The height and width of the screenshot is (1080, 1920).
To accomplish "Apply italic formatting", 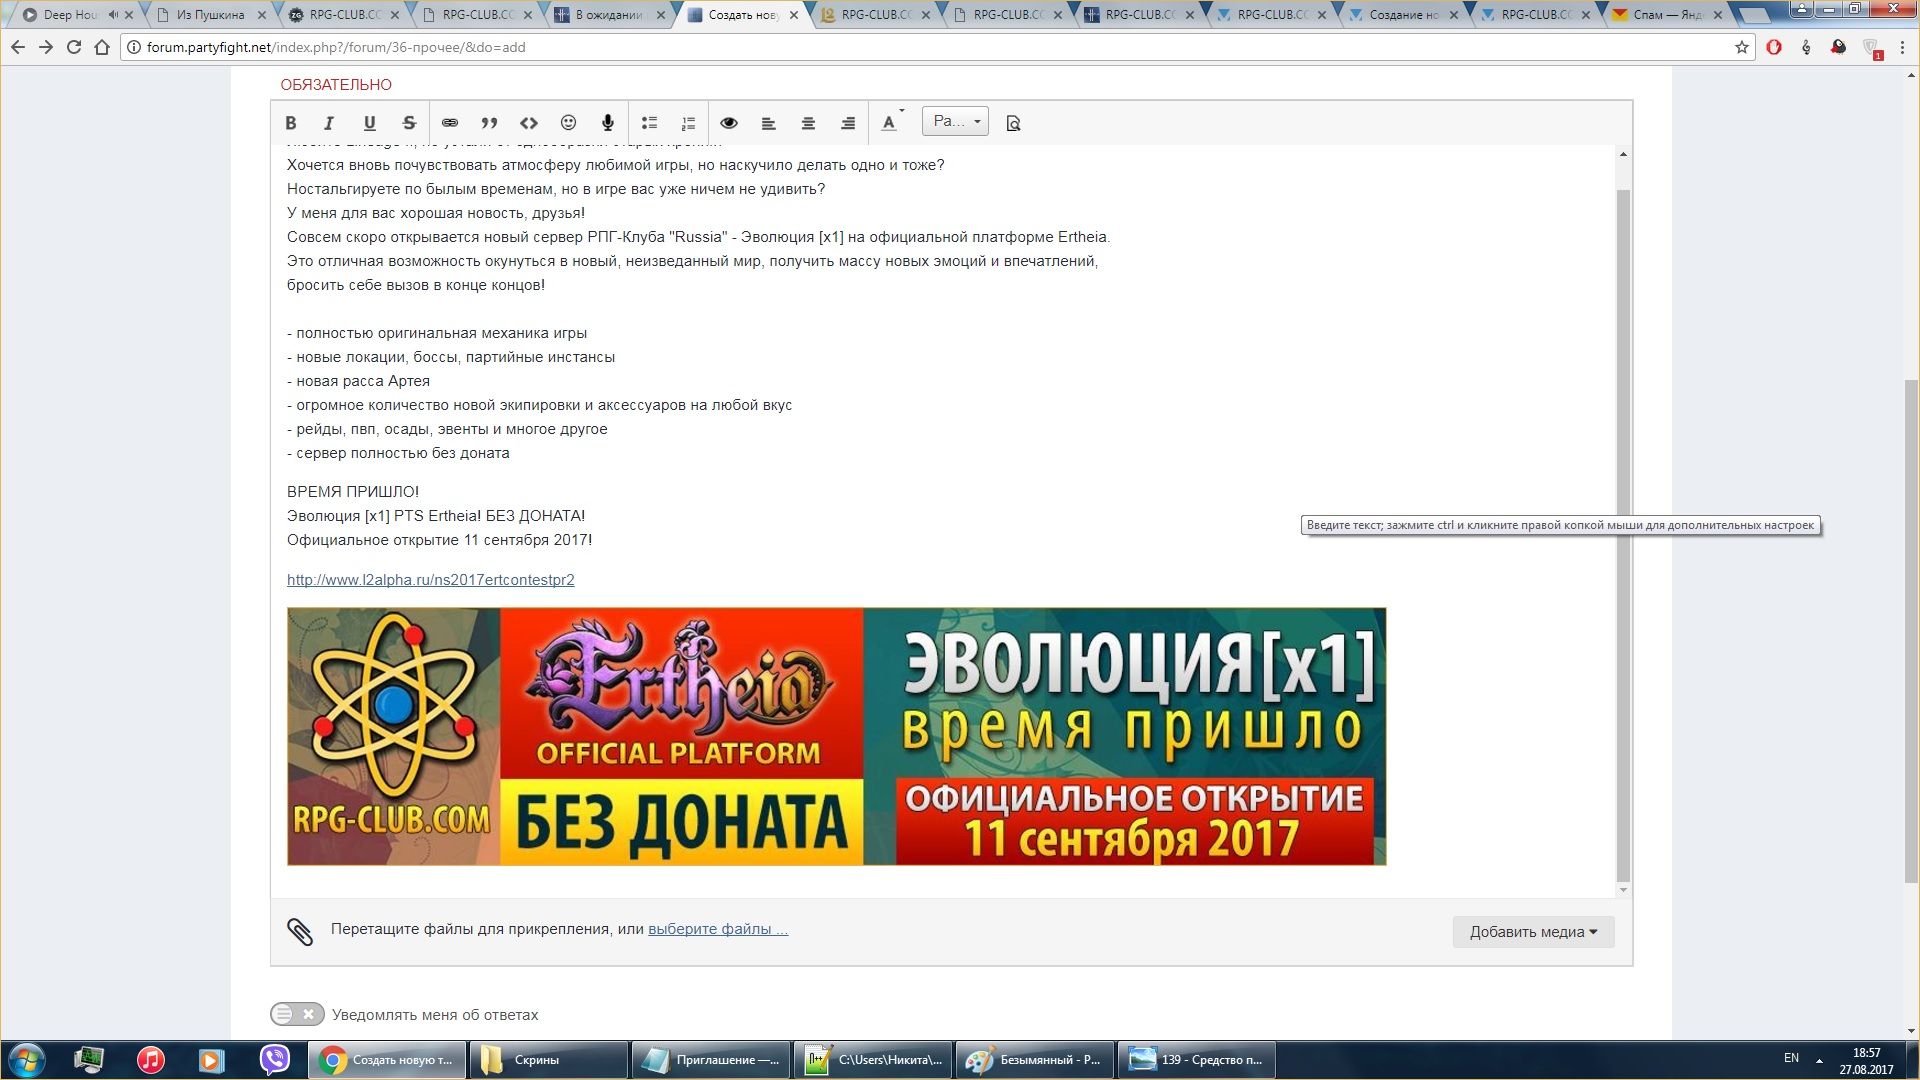I will pyautogui.click(x=329, y=123).
